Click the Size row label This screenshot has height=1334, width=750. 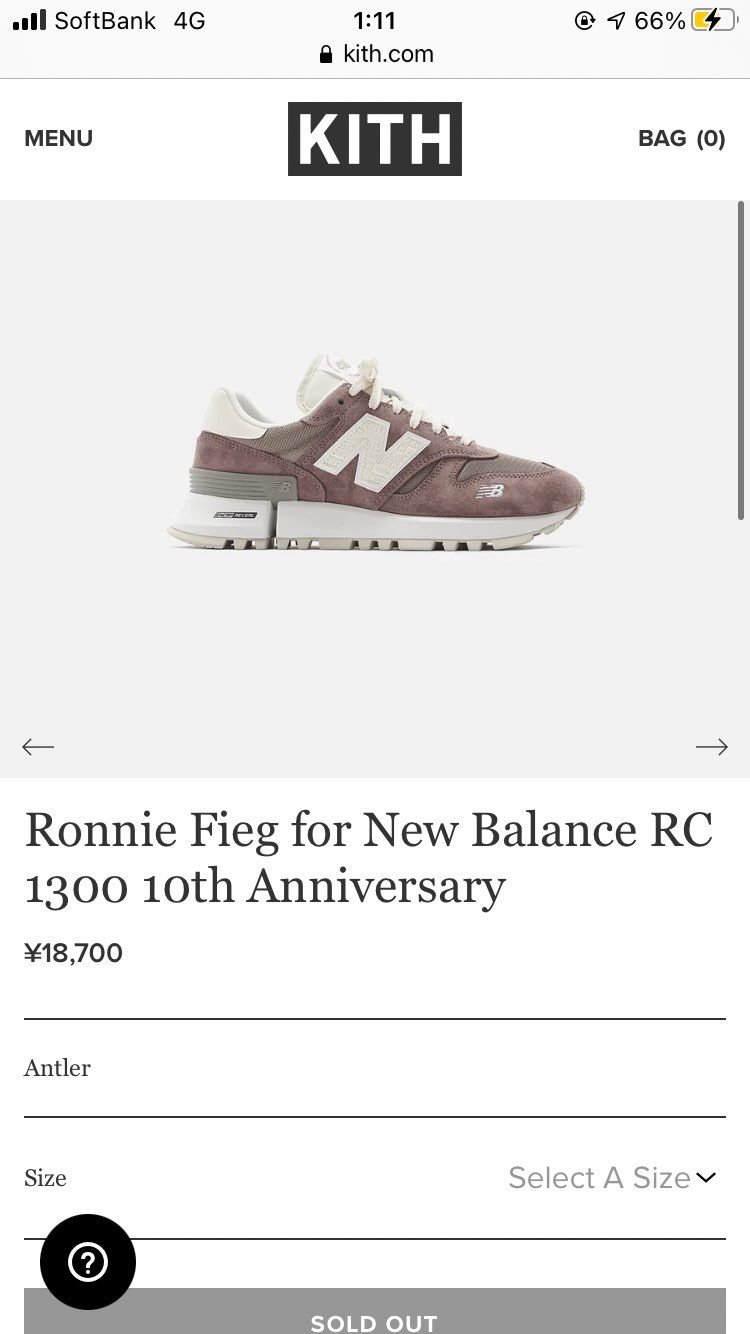tap(45, 1178)
